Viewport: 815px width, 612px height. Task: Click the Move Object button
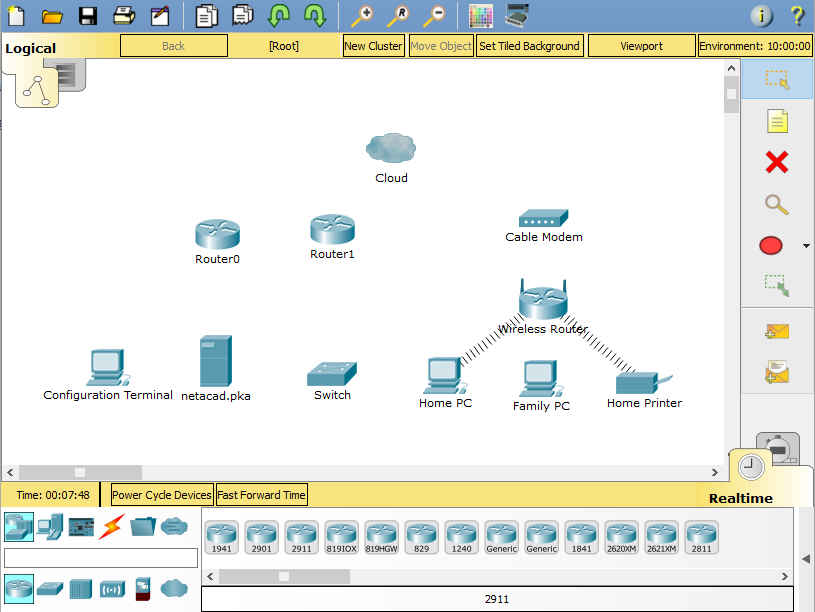[441, 46]
